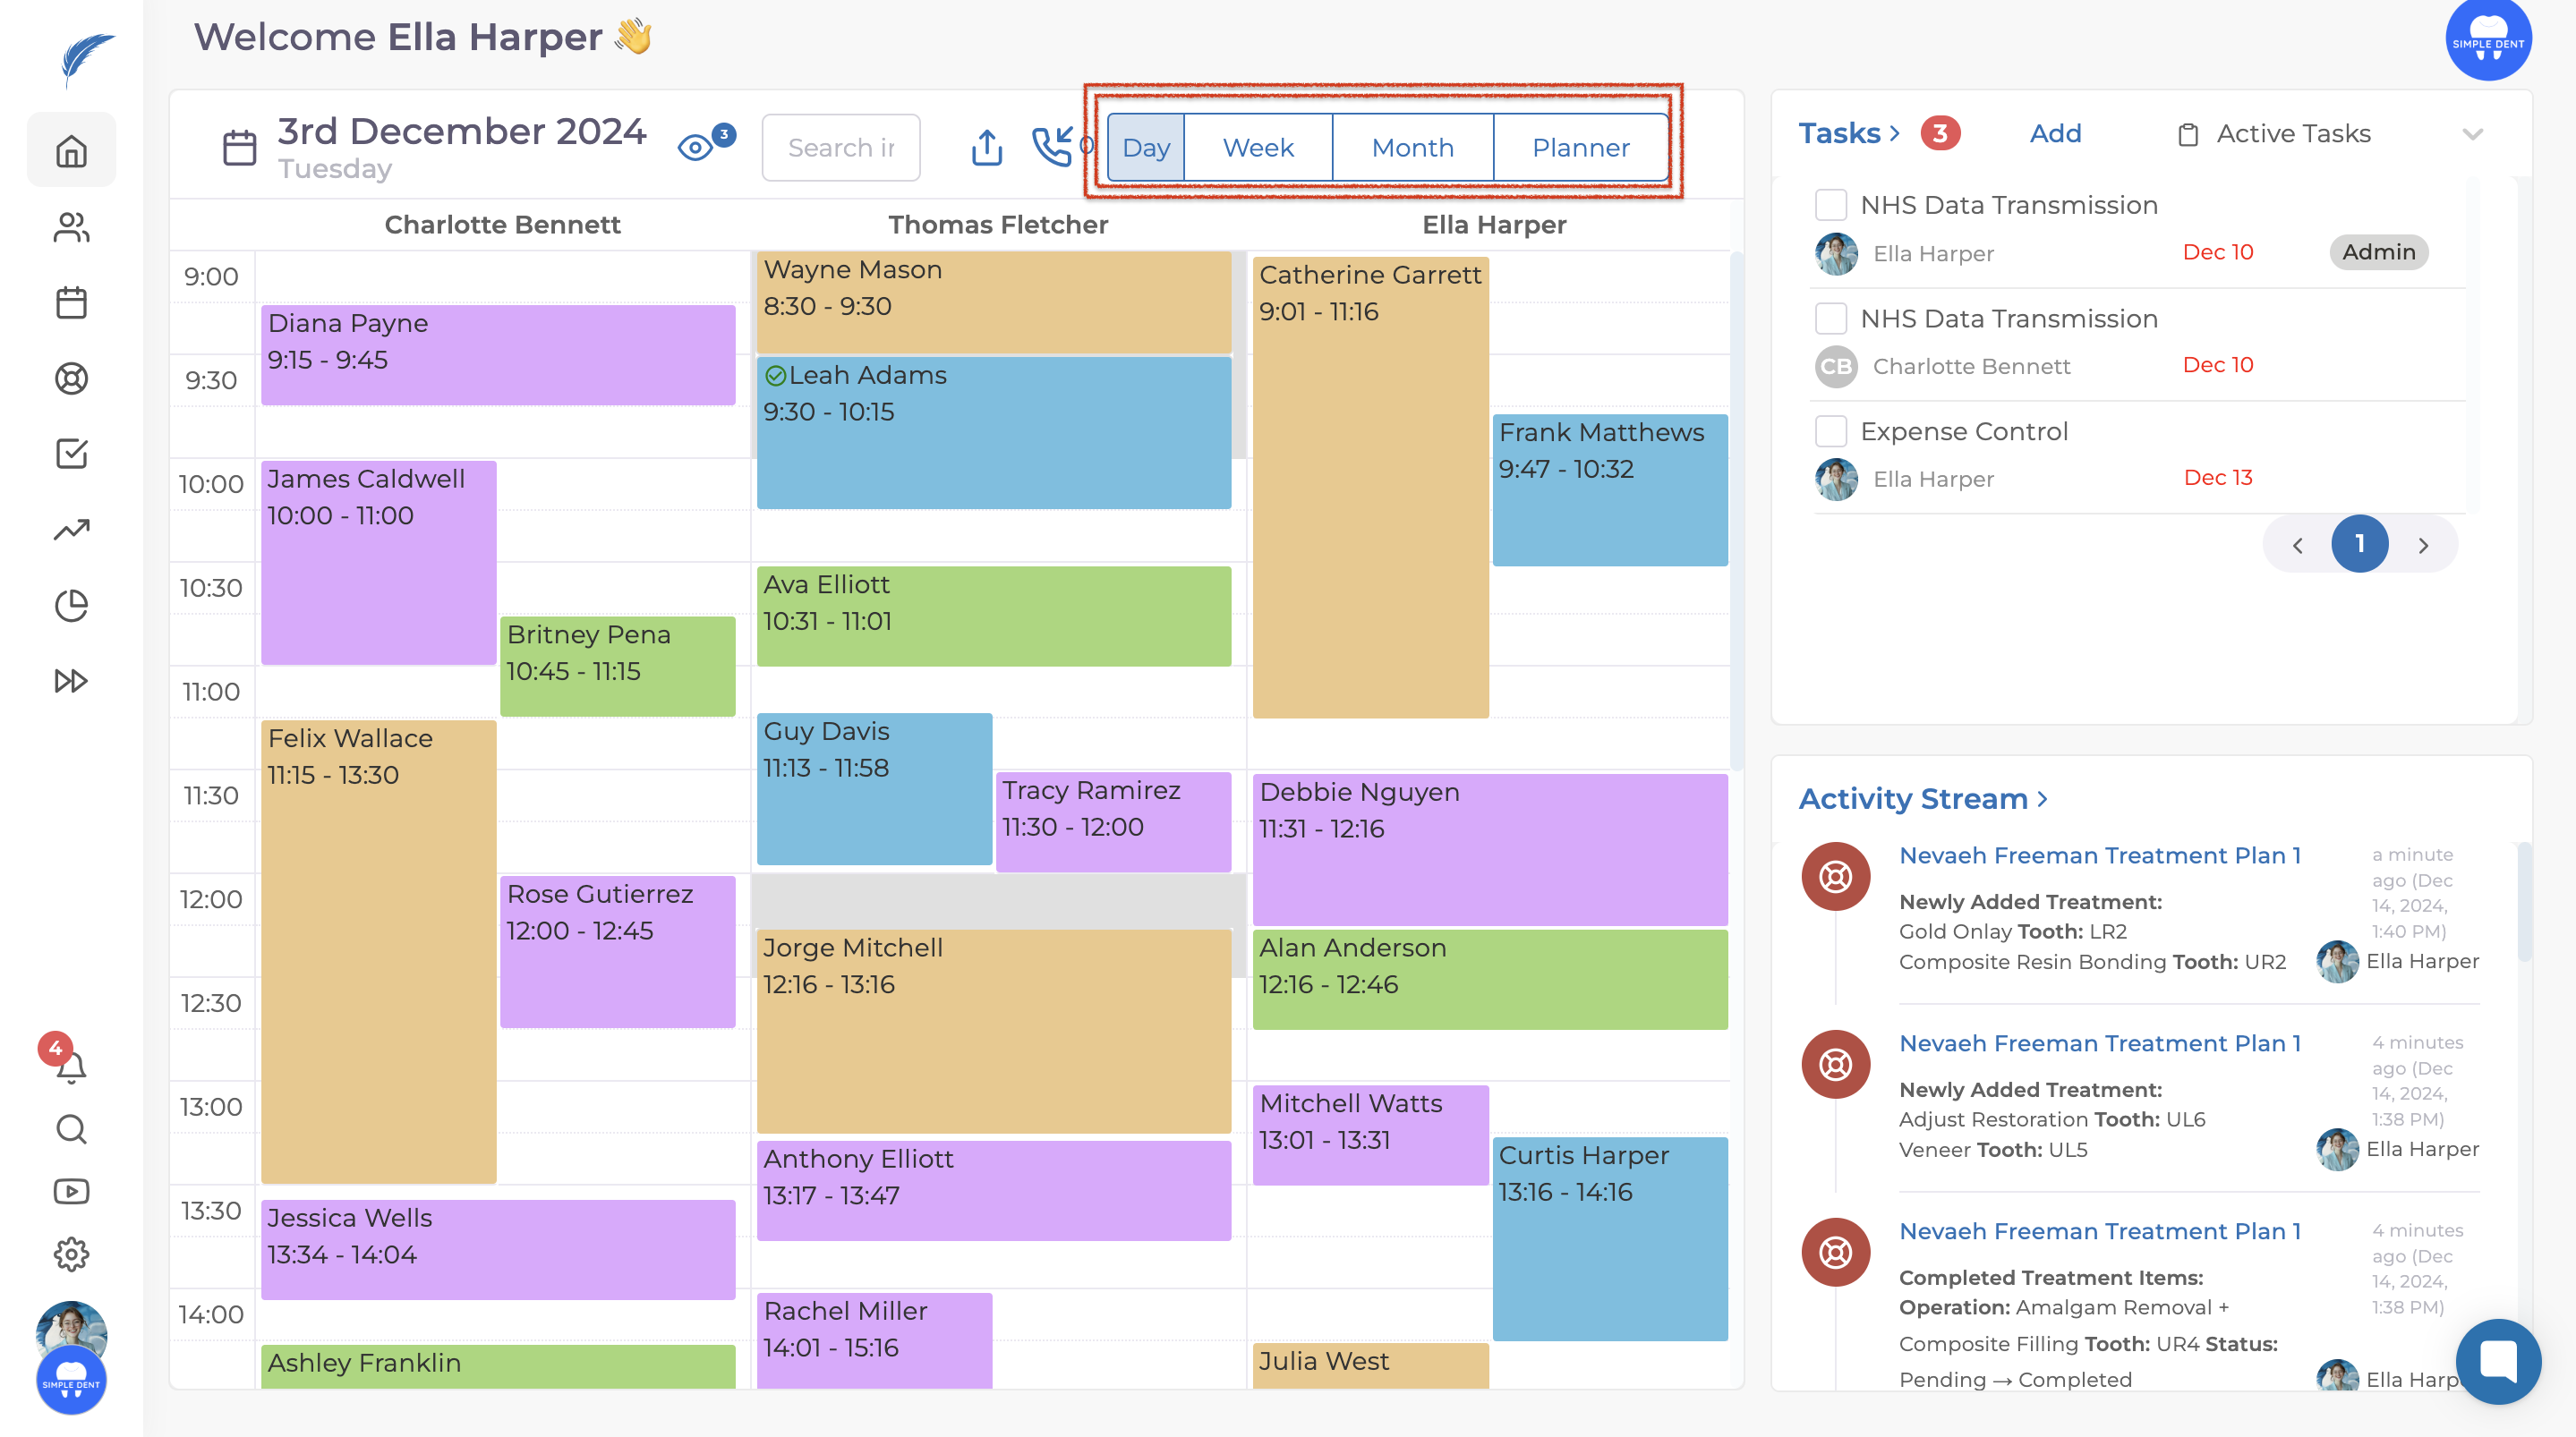
Task: Open the patients icon in sidebar
Action: [71, 228]
